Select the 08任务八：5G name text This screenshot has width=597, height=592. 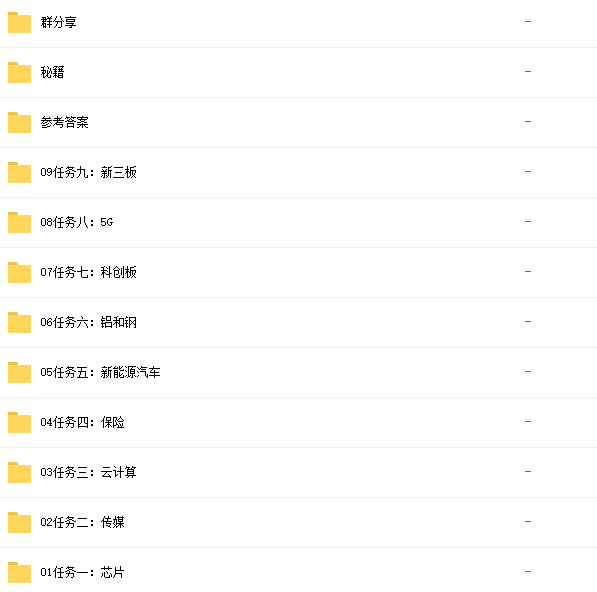point(77,222)
